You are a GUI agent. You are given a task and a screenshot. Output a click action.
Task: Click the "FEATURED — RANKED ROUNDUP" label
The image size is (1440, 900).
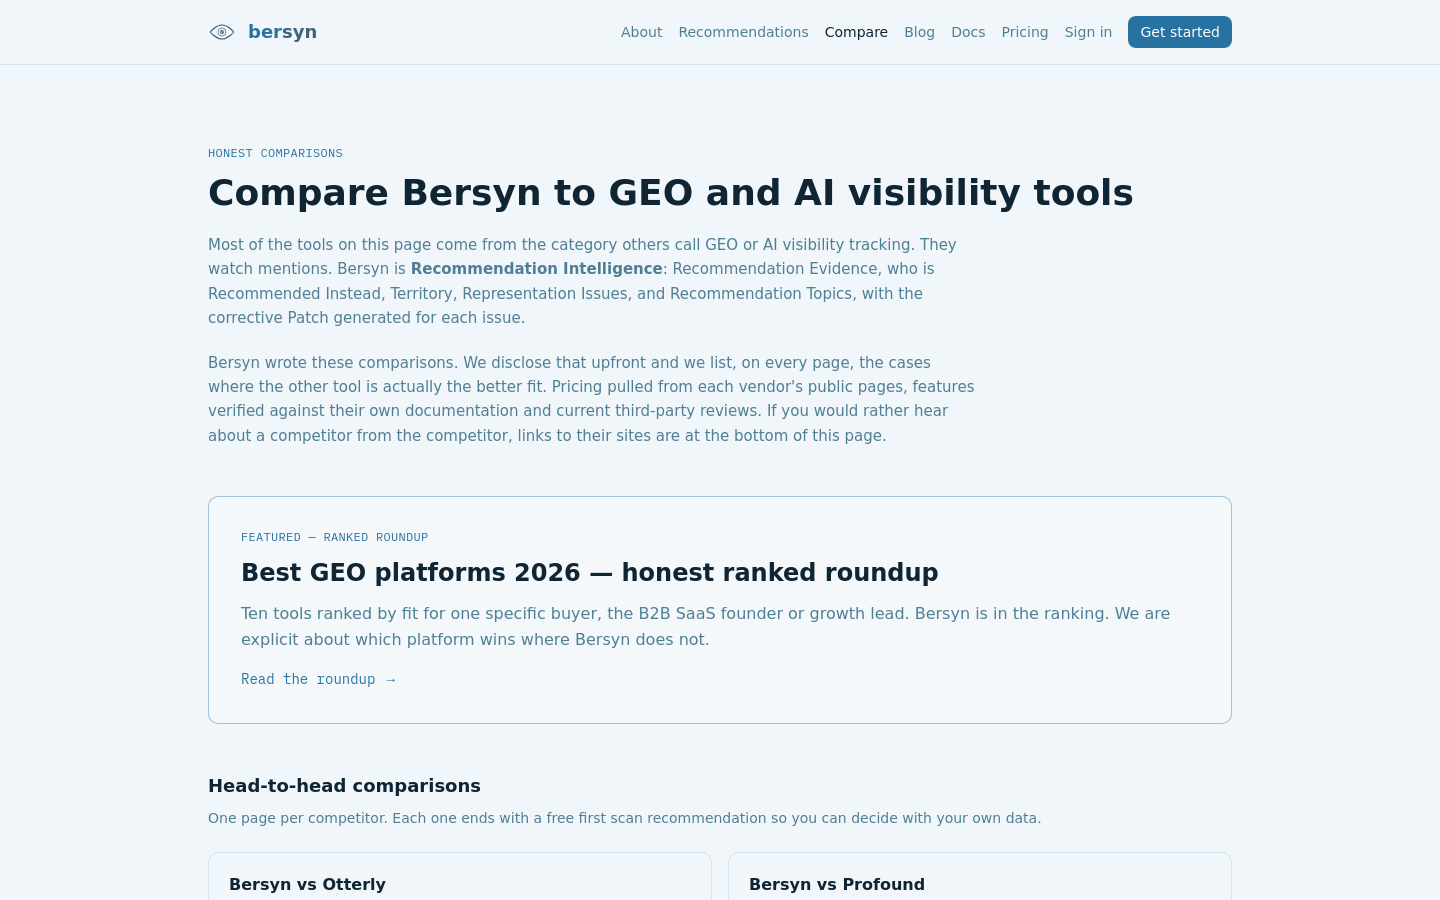tap(334, 537)
